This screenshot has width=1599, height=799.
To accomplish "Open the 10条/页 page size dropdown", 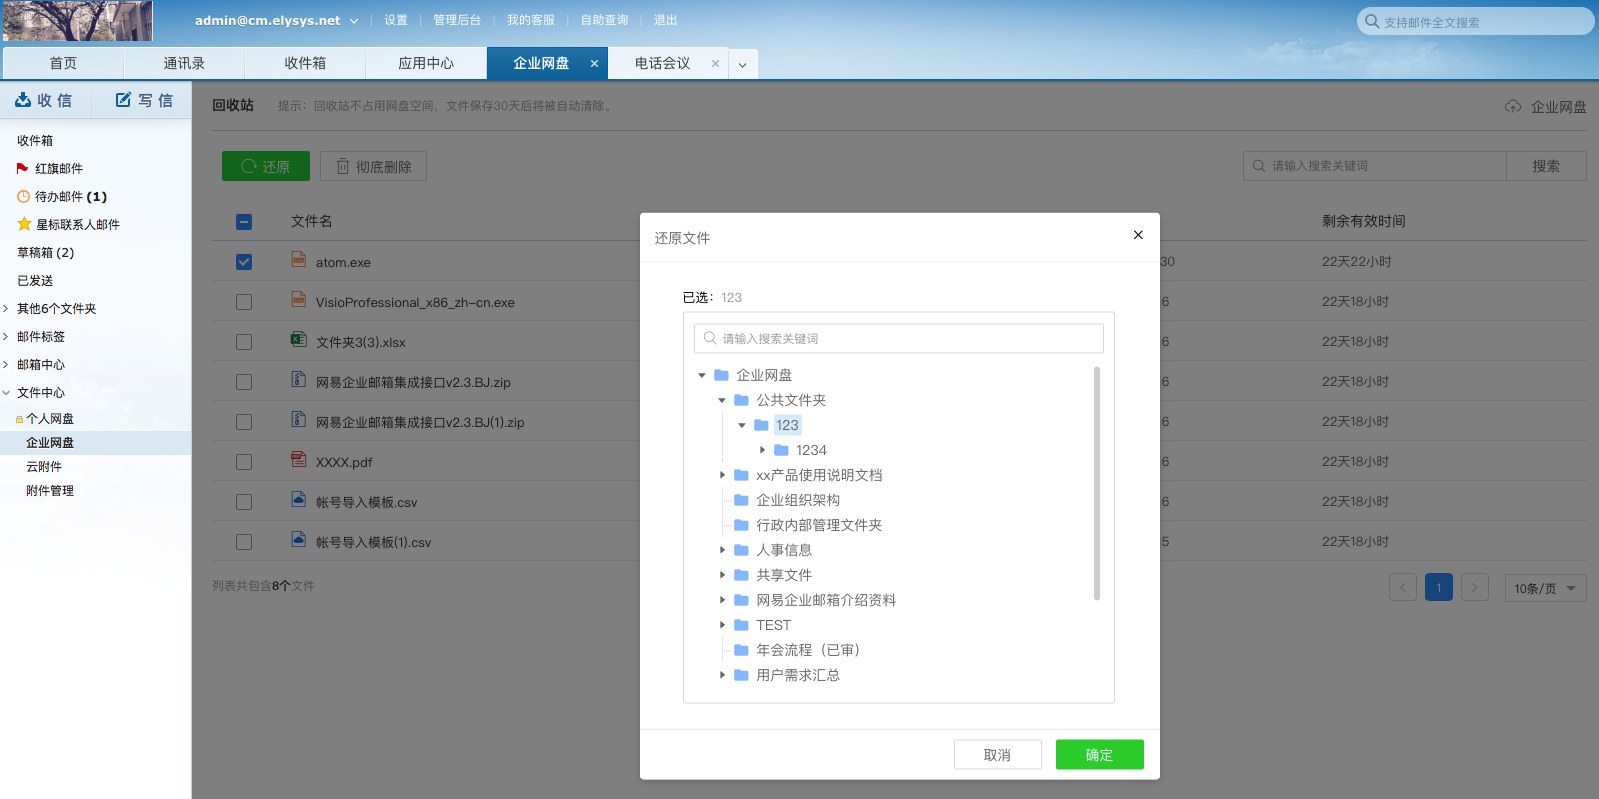I will click(1545, 588).
